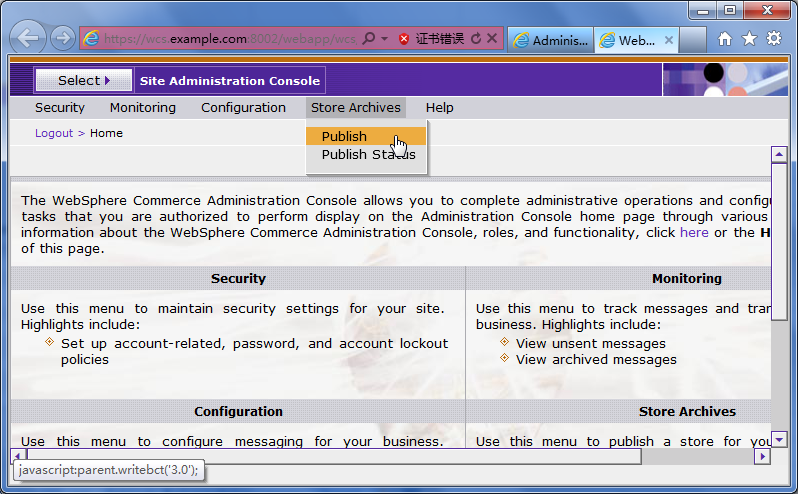This screenshot has height=494, width=798.
Task: Go forward with the browser Forward arrow
Action: (x=63, y=38)
